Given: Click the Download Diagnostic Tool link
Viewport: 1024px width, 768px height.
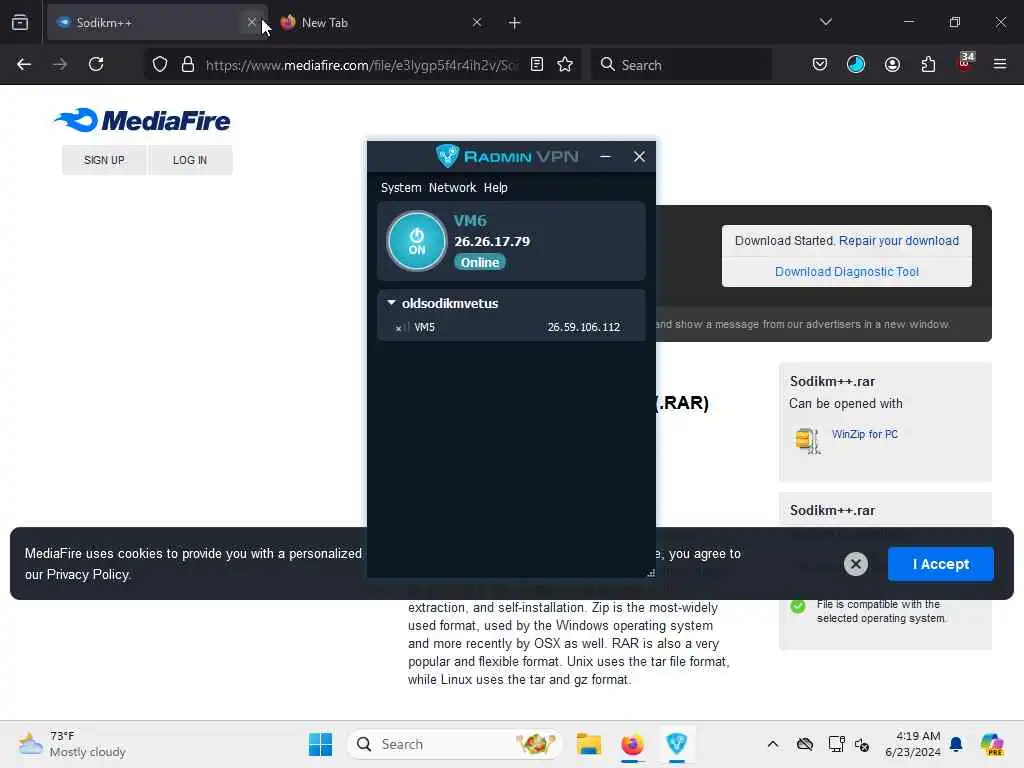Looking at the screenshot, I should pos(846,272).
